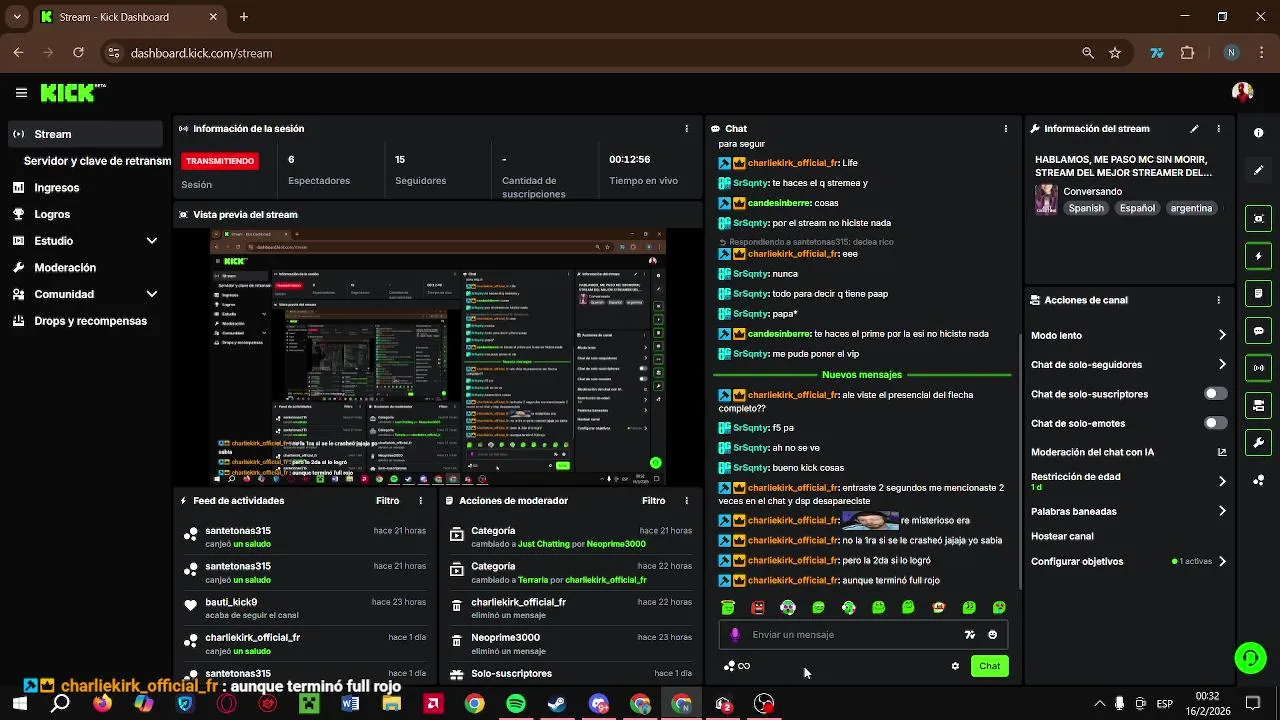Viewport: 1280px width, 720px height.
Task: Toggle Chat de solo-emotes switch
Action: [x=1215, y=423]
